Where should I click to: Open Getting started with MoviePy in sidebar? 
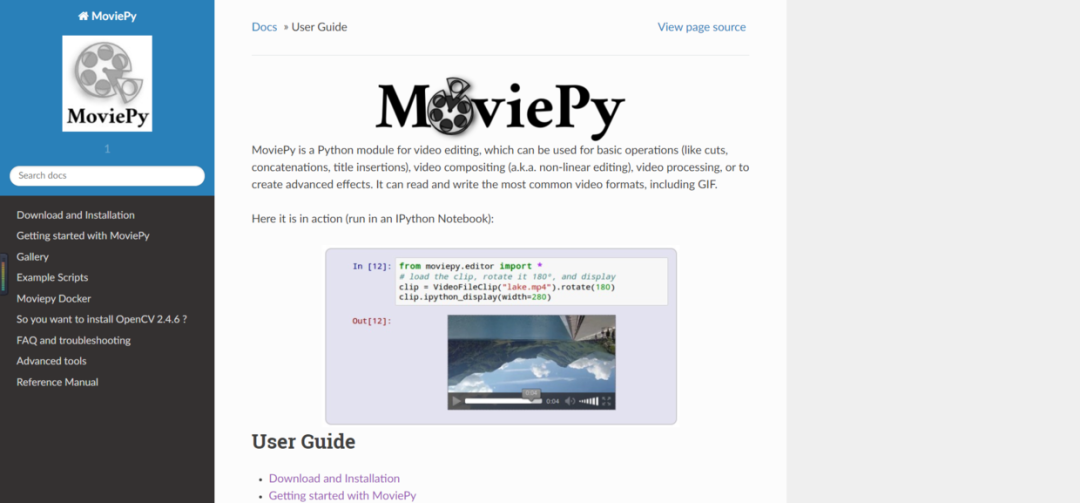83,236
